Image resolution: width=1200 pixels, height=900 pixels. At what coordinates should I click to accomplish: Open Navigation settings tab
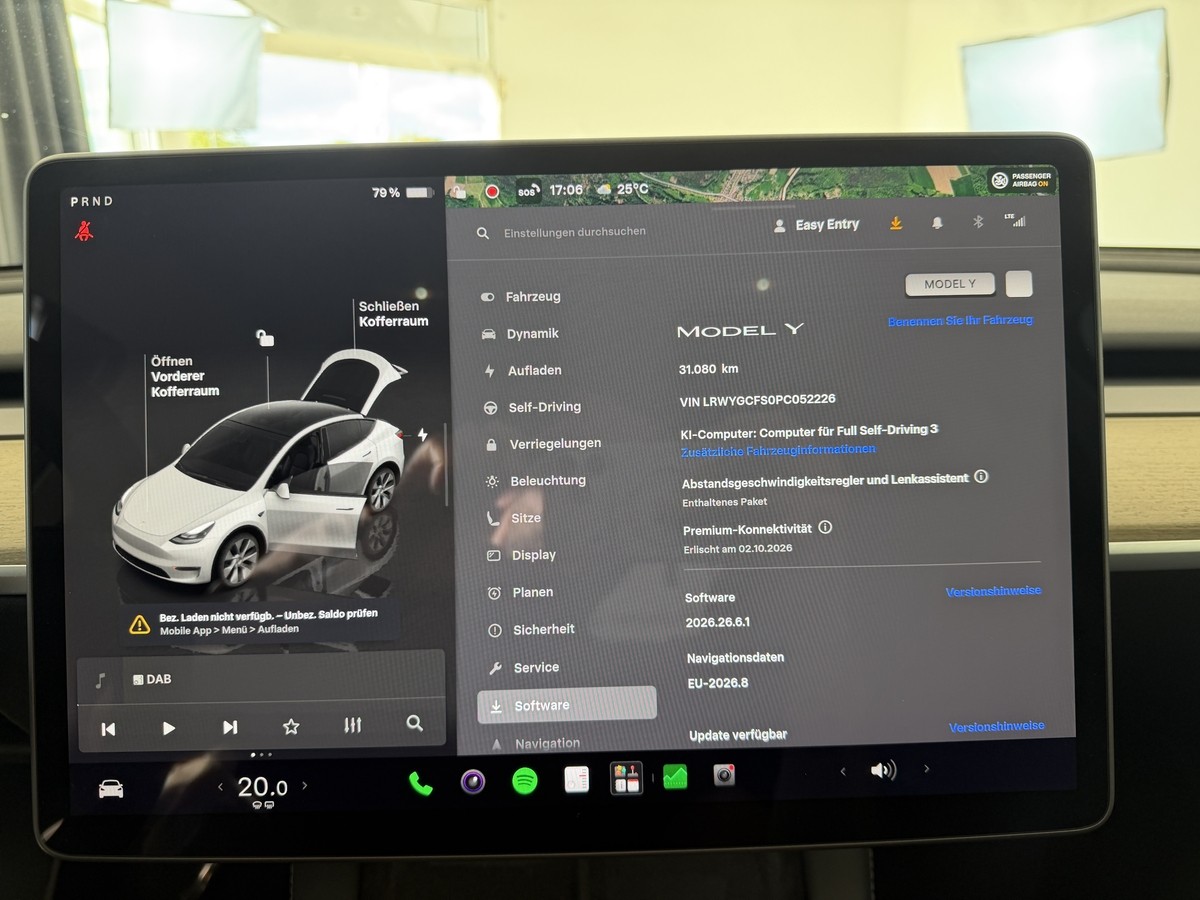(535, 743)
